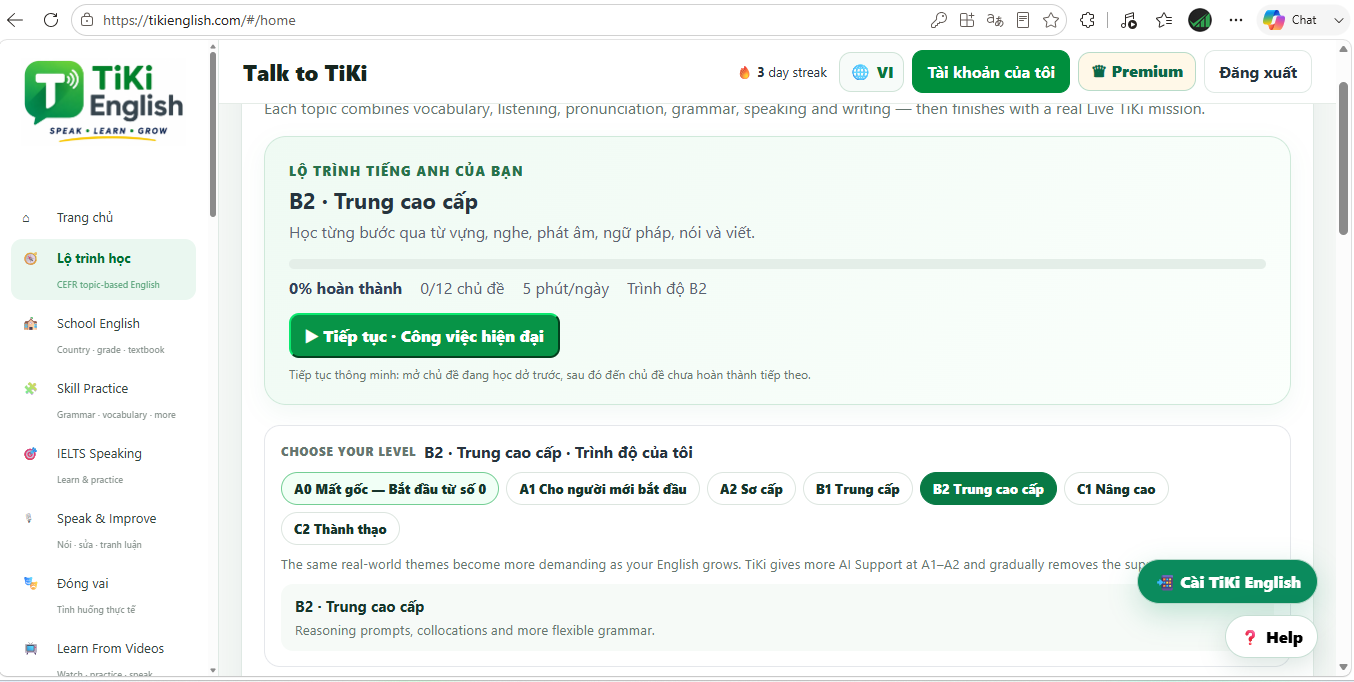Click the school icon beside School English
1354x682 pixels.
pos(31,323)
